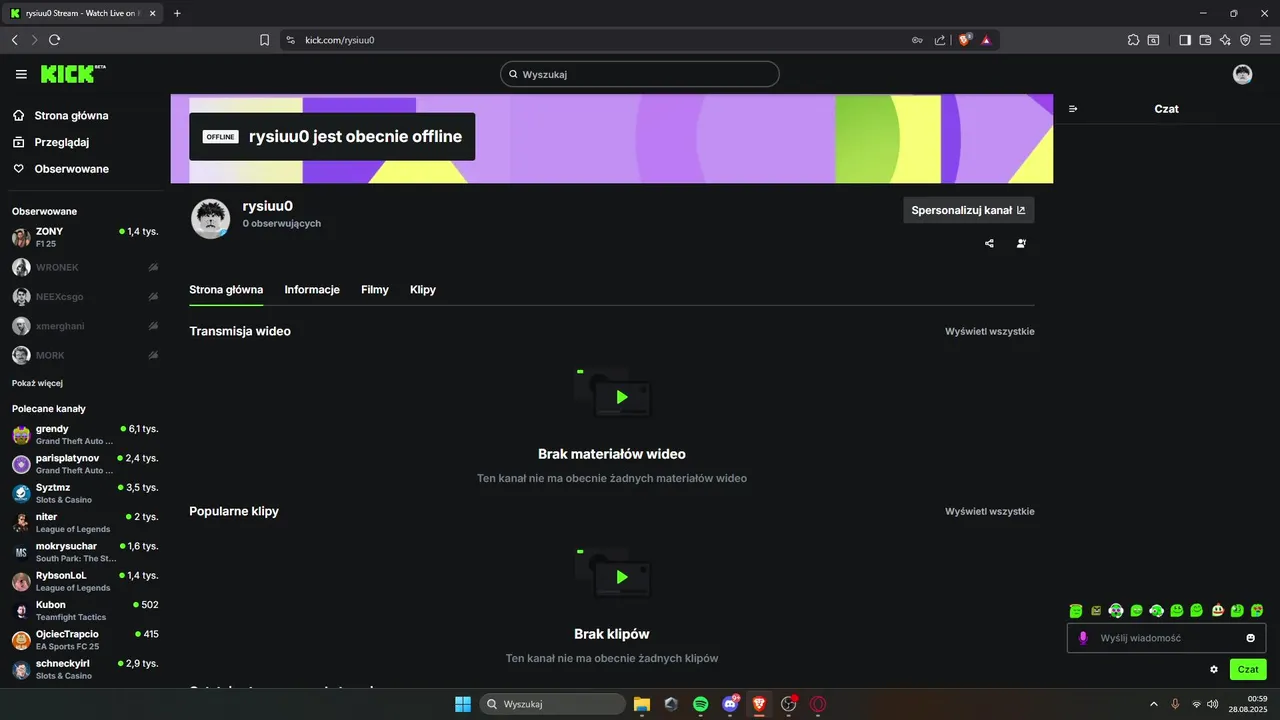Open Opera browser from the taskbar
1280x720 pixels.
[818, 704]
